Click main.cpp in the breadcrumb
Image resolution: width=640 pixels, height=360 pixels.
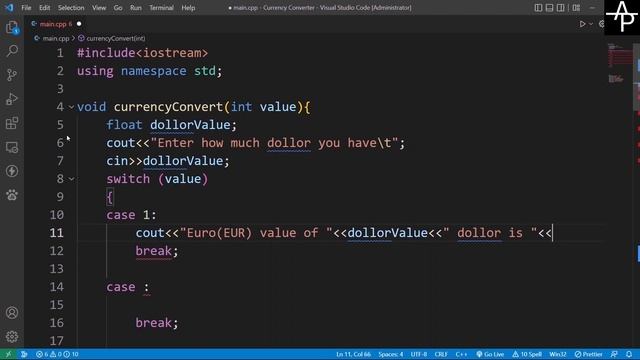click(x=56, y=38)
